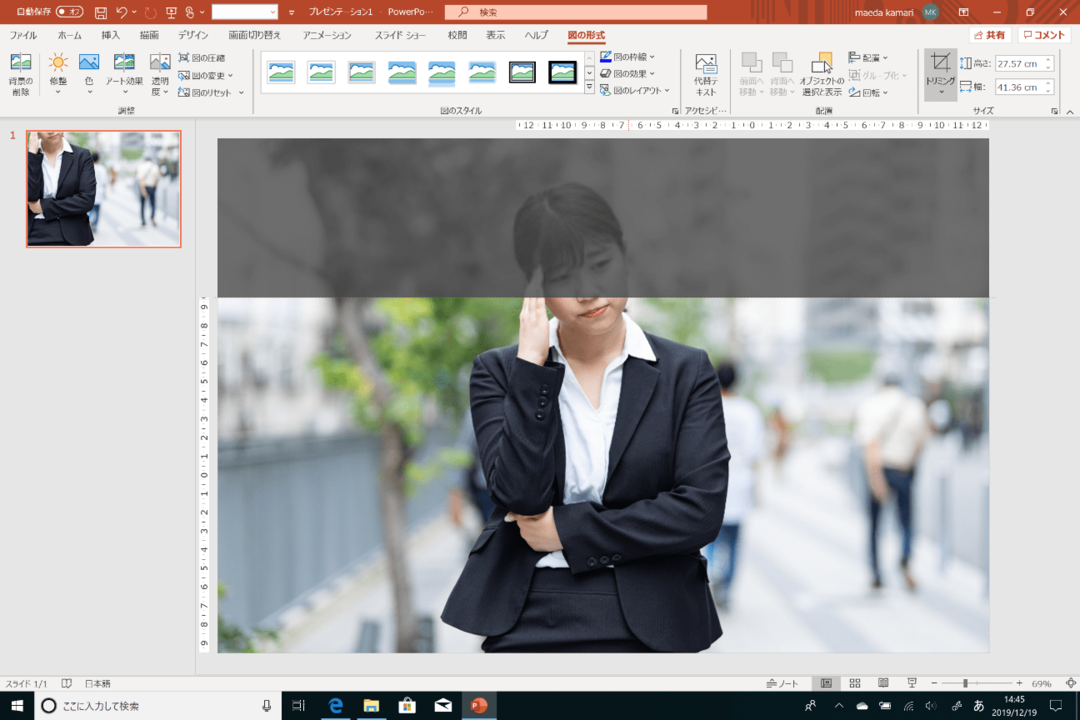
Task: Click the 69% zoom level
Action: 1041,683
